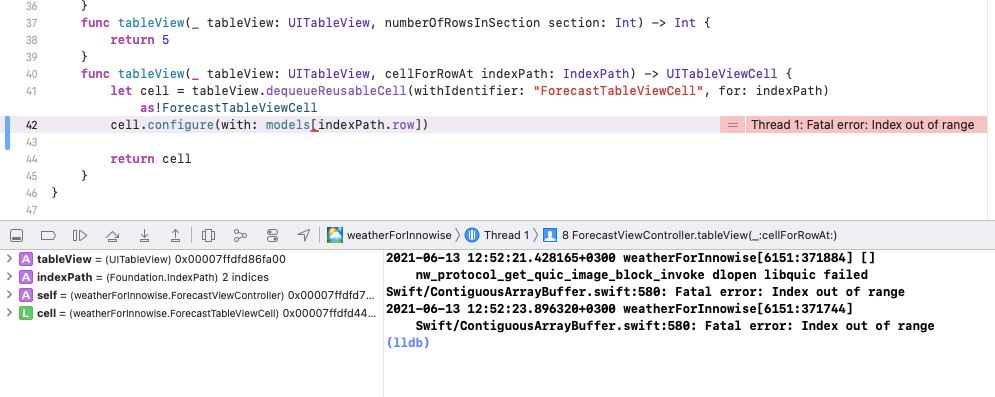
Task: Select the self argument icon
Action: pos(25,295)
